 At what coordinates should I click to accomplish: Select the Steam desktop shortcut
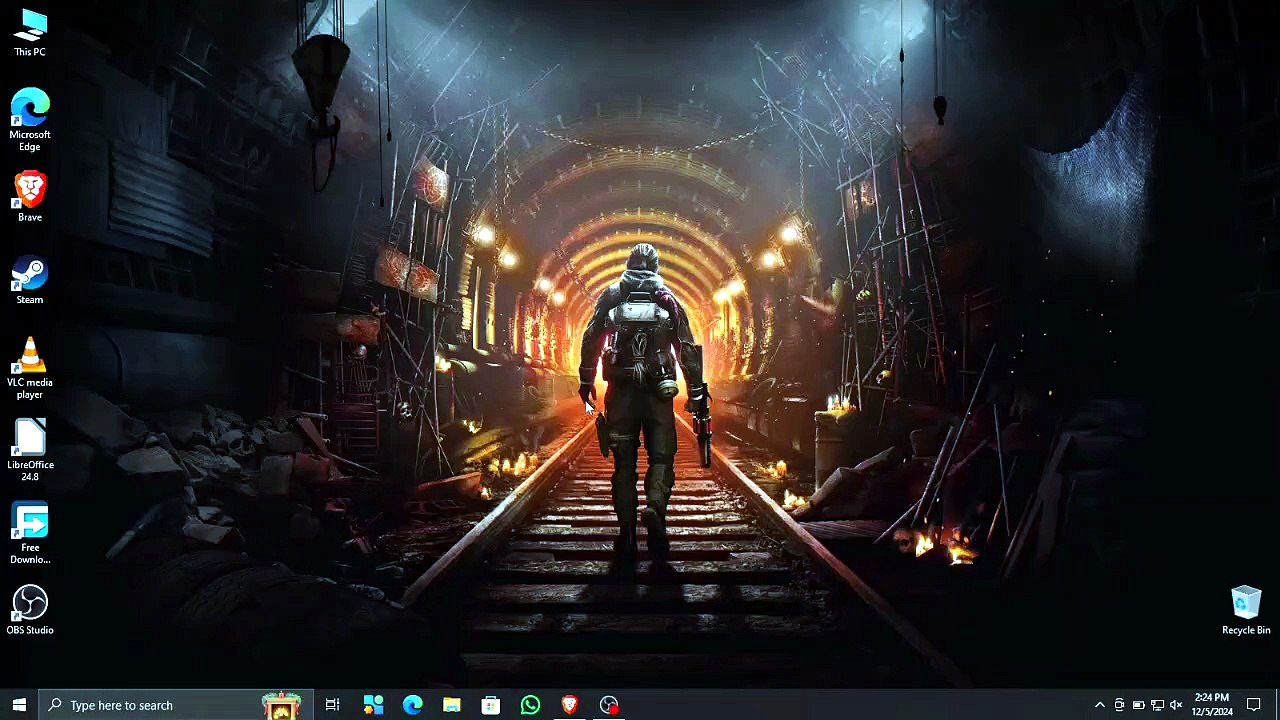30,281
